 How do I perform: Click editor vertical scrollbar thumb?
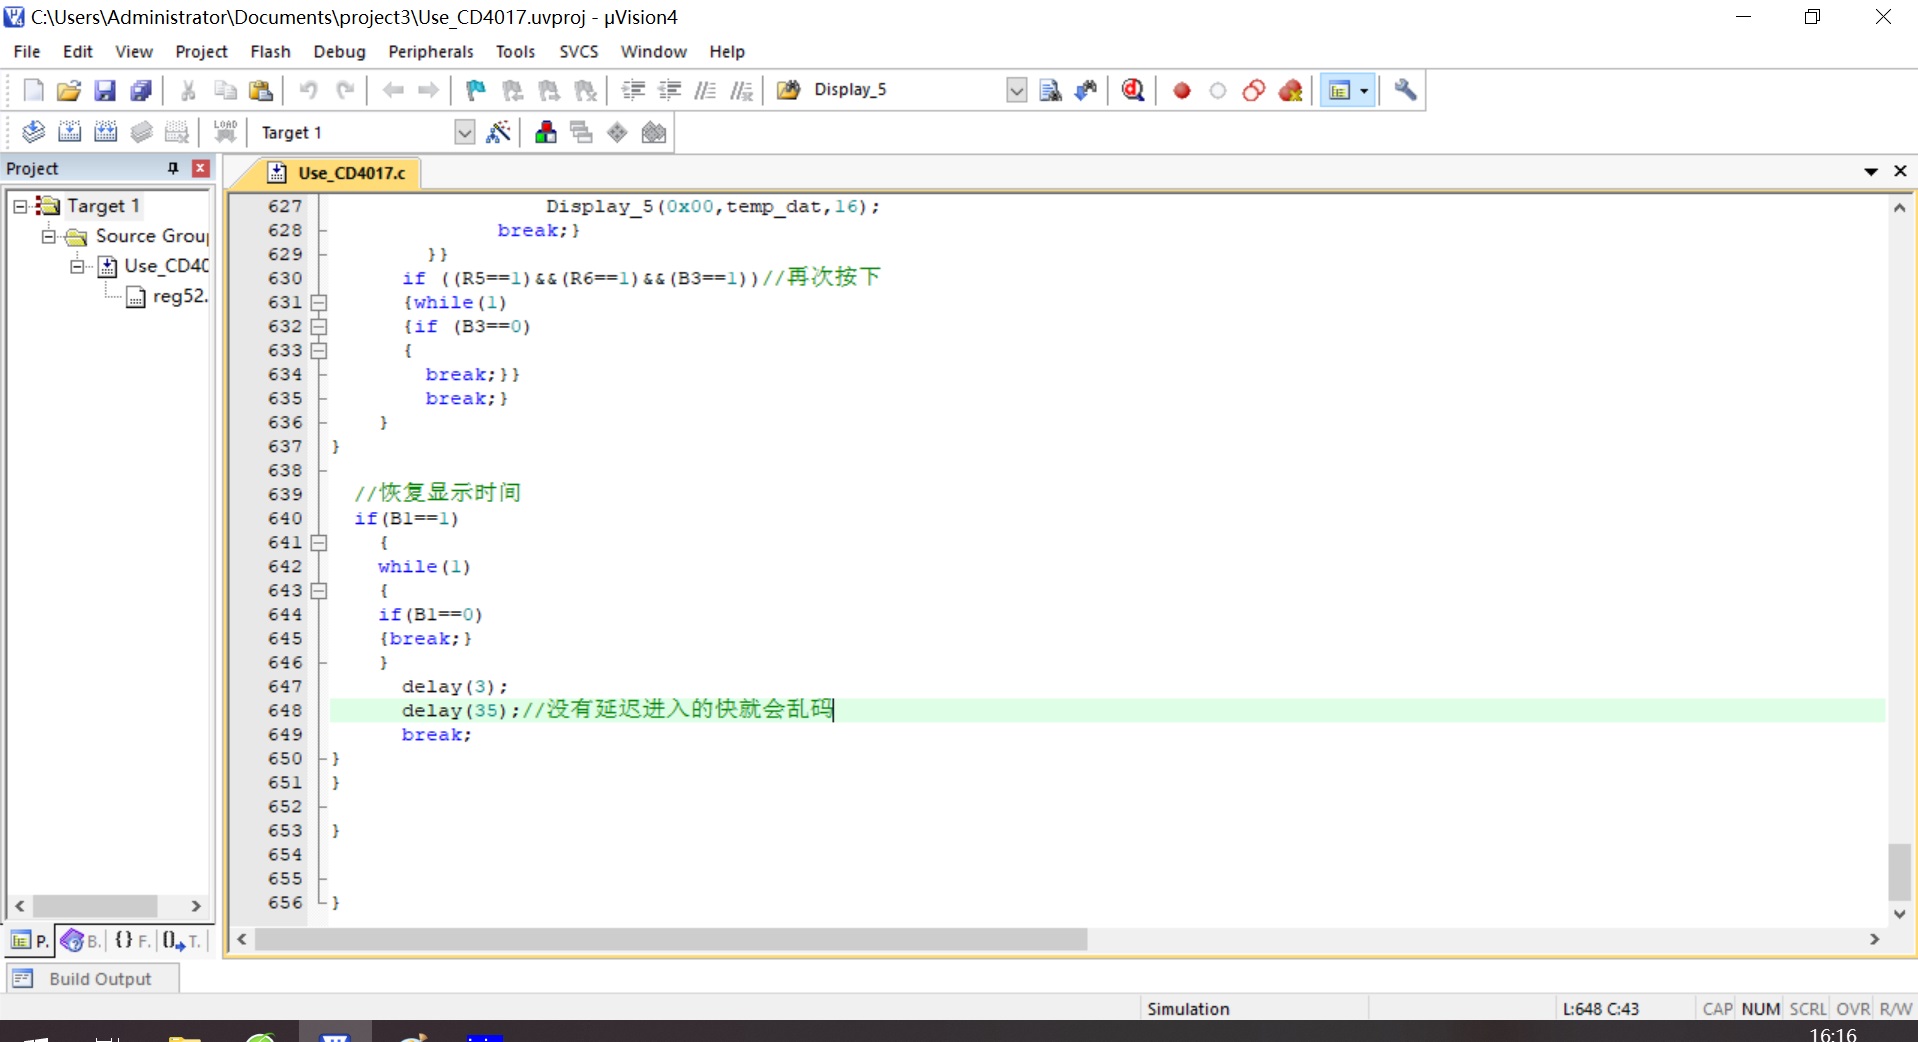[x=1899, y=872]
